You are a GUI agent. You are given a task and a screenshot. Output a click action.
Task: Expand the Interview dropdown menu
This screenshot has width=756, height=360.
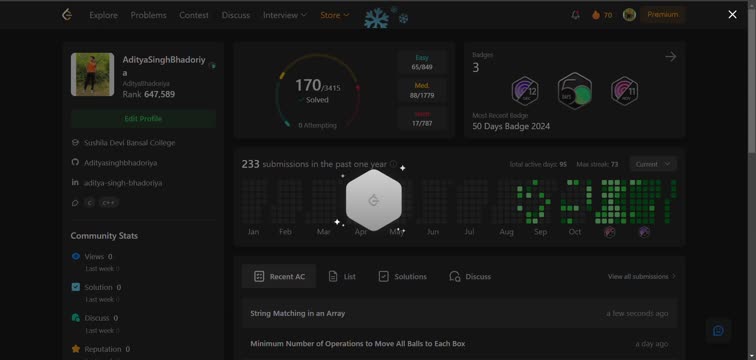tap(284, 15)
